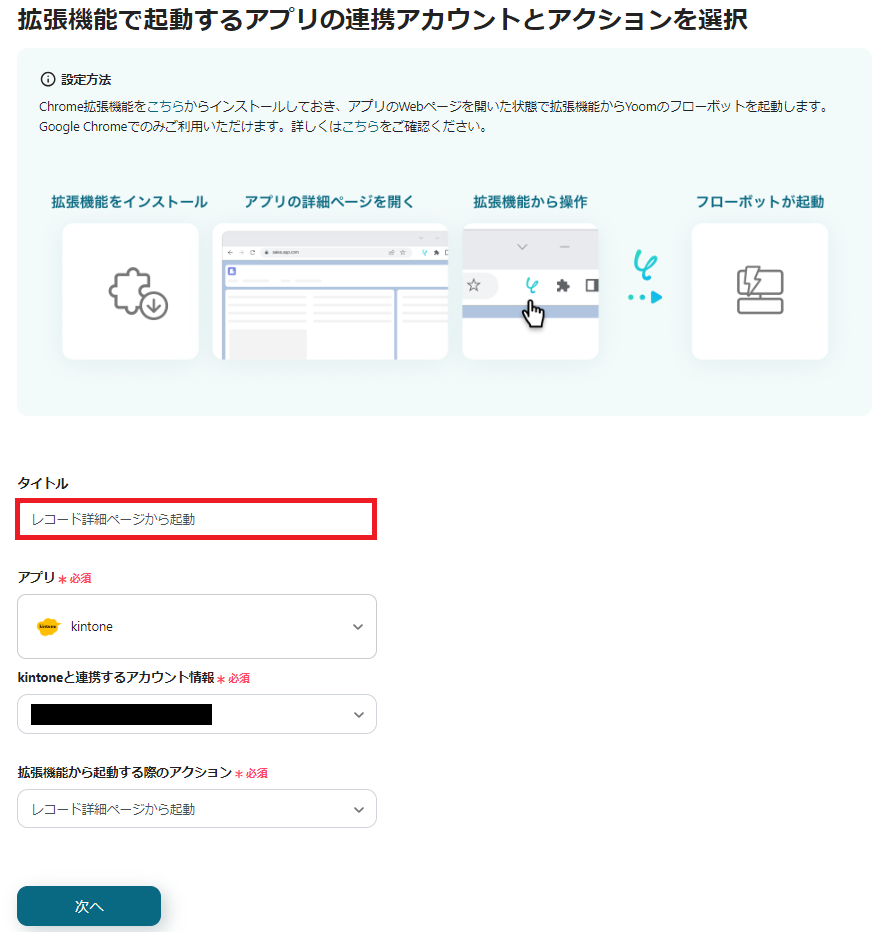Click the Yoom logo above dotted arrow
The height and width of the screenshot is (932, 892).
[645, 265]
